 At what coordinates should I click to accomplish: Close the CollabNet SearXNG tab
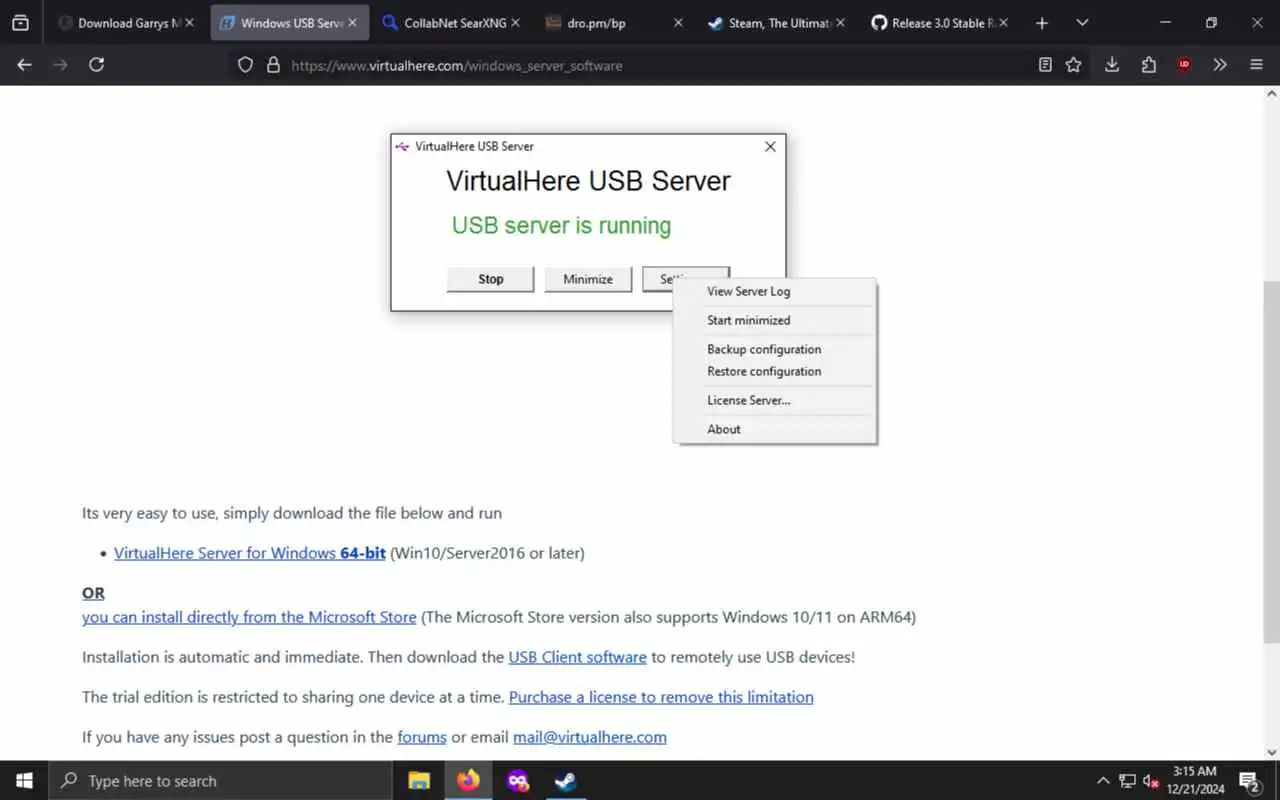[515, 23]
